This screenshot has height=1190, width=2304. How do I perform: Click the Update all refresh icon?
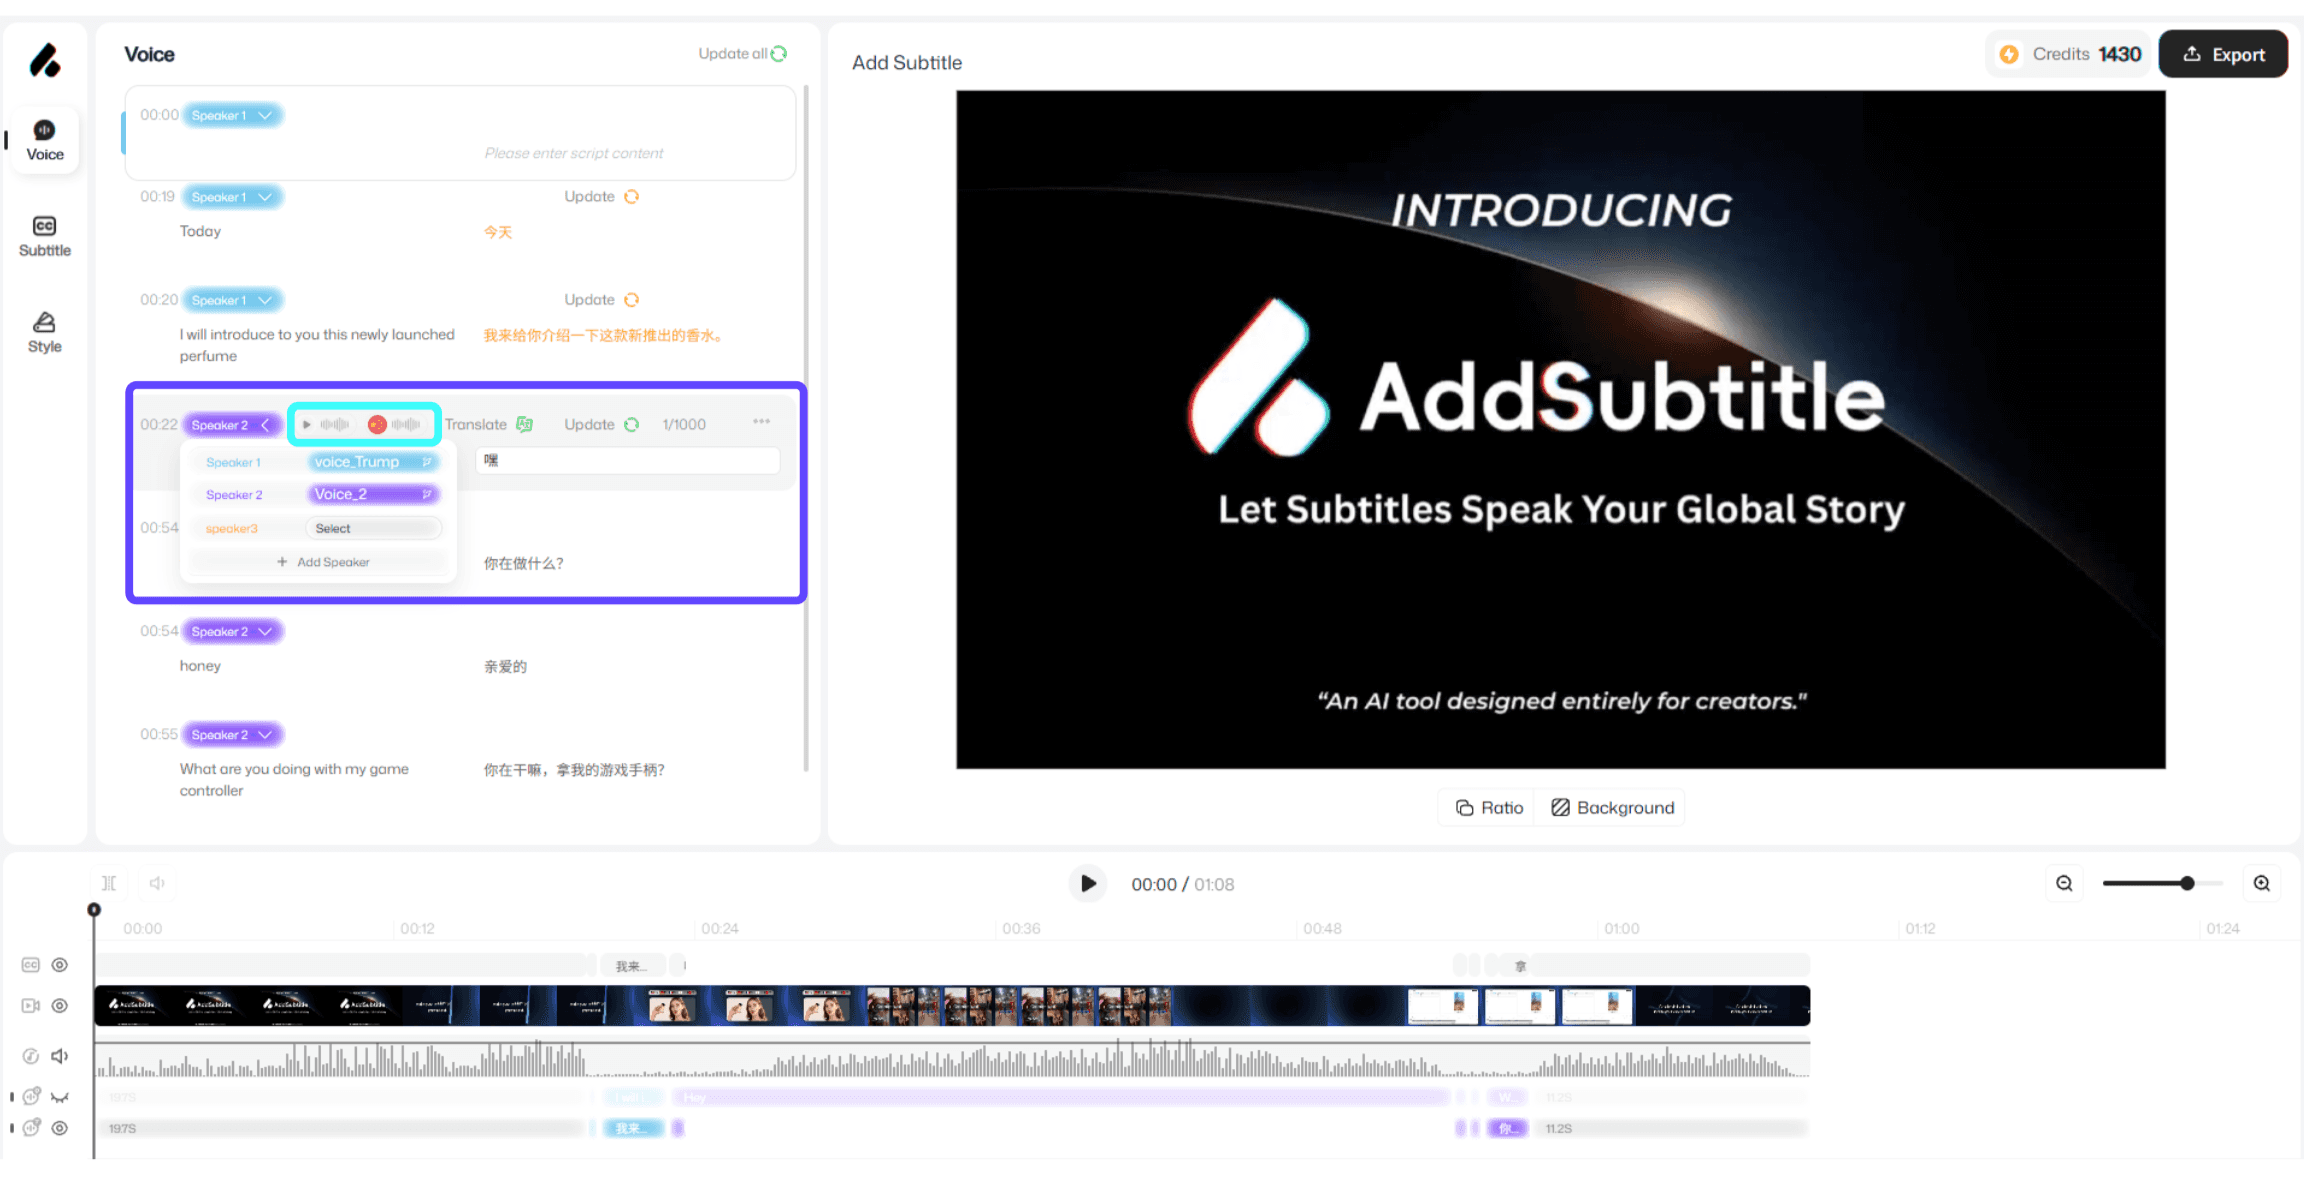[779, 53]
